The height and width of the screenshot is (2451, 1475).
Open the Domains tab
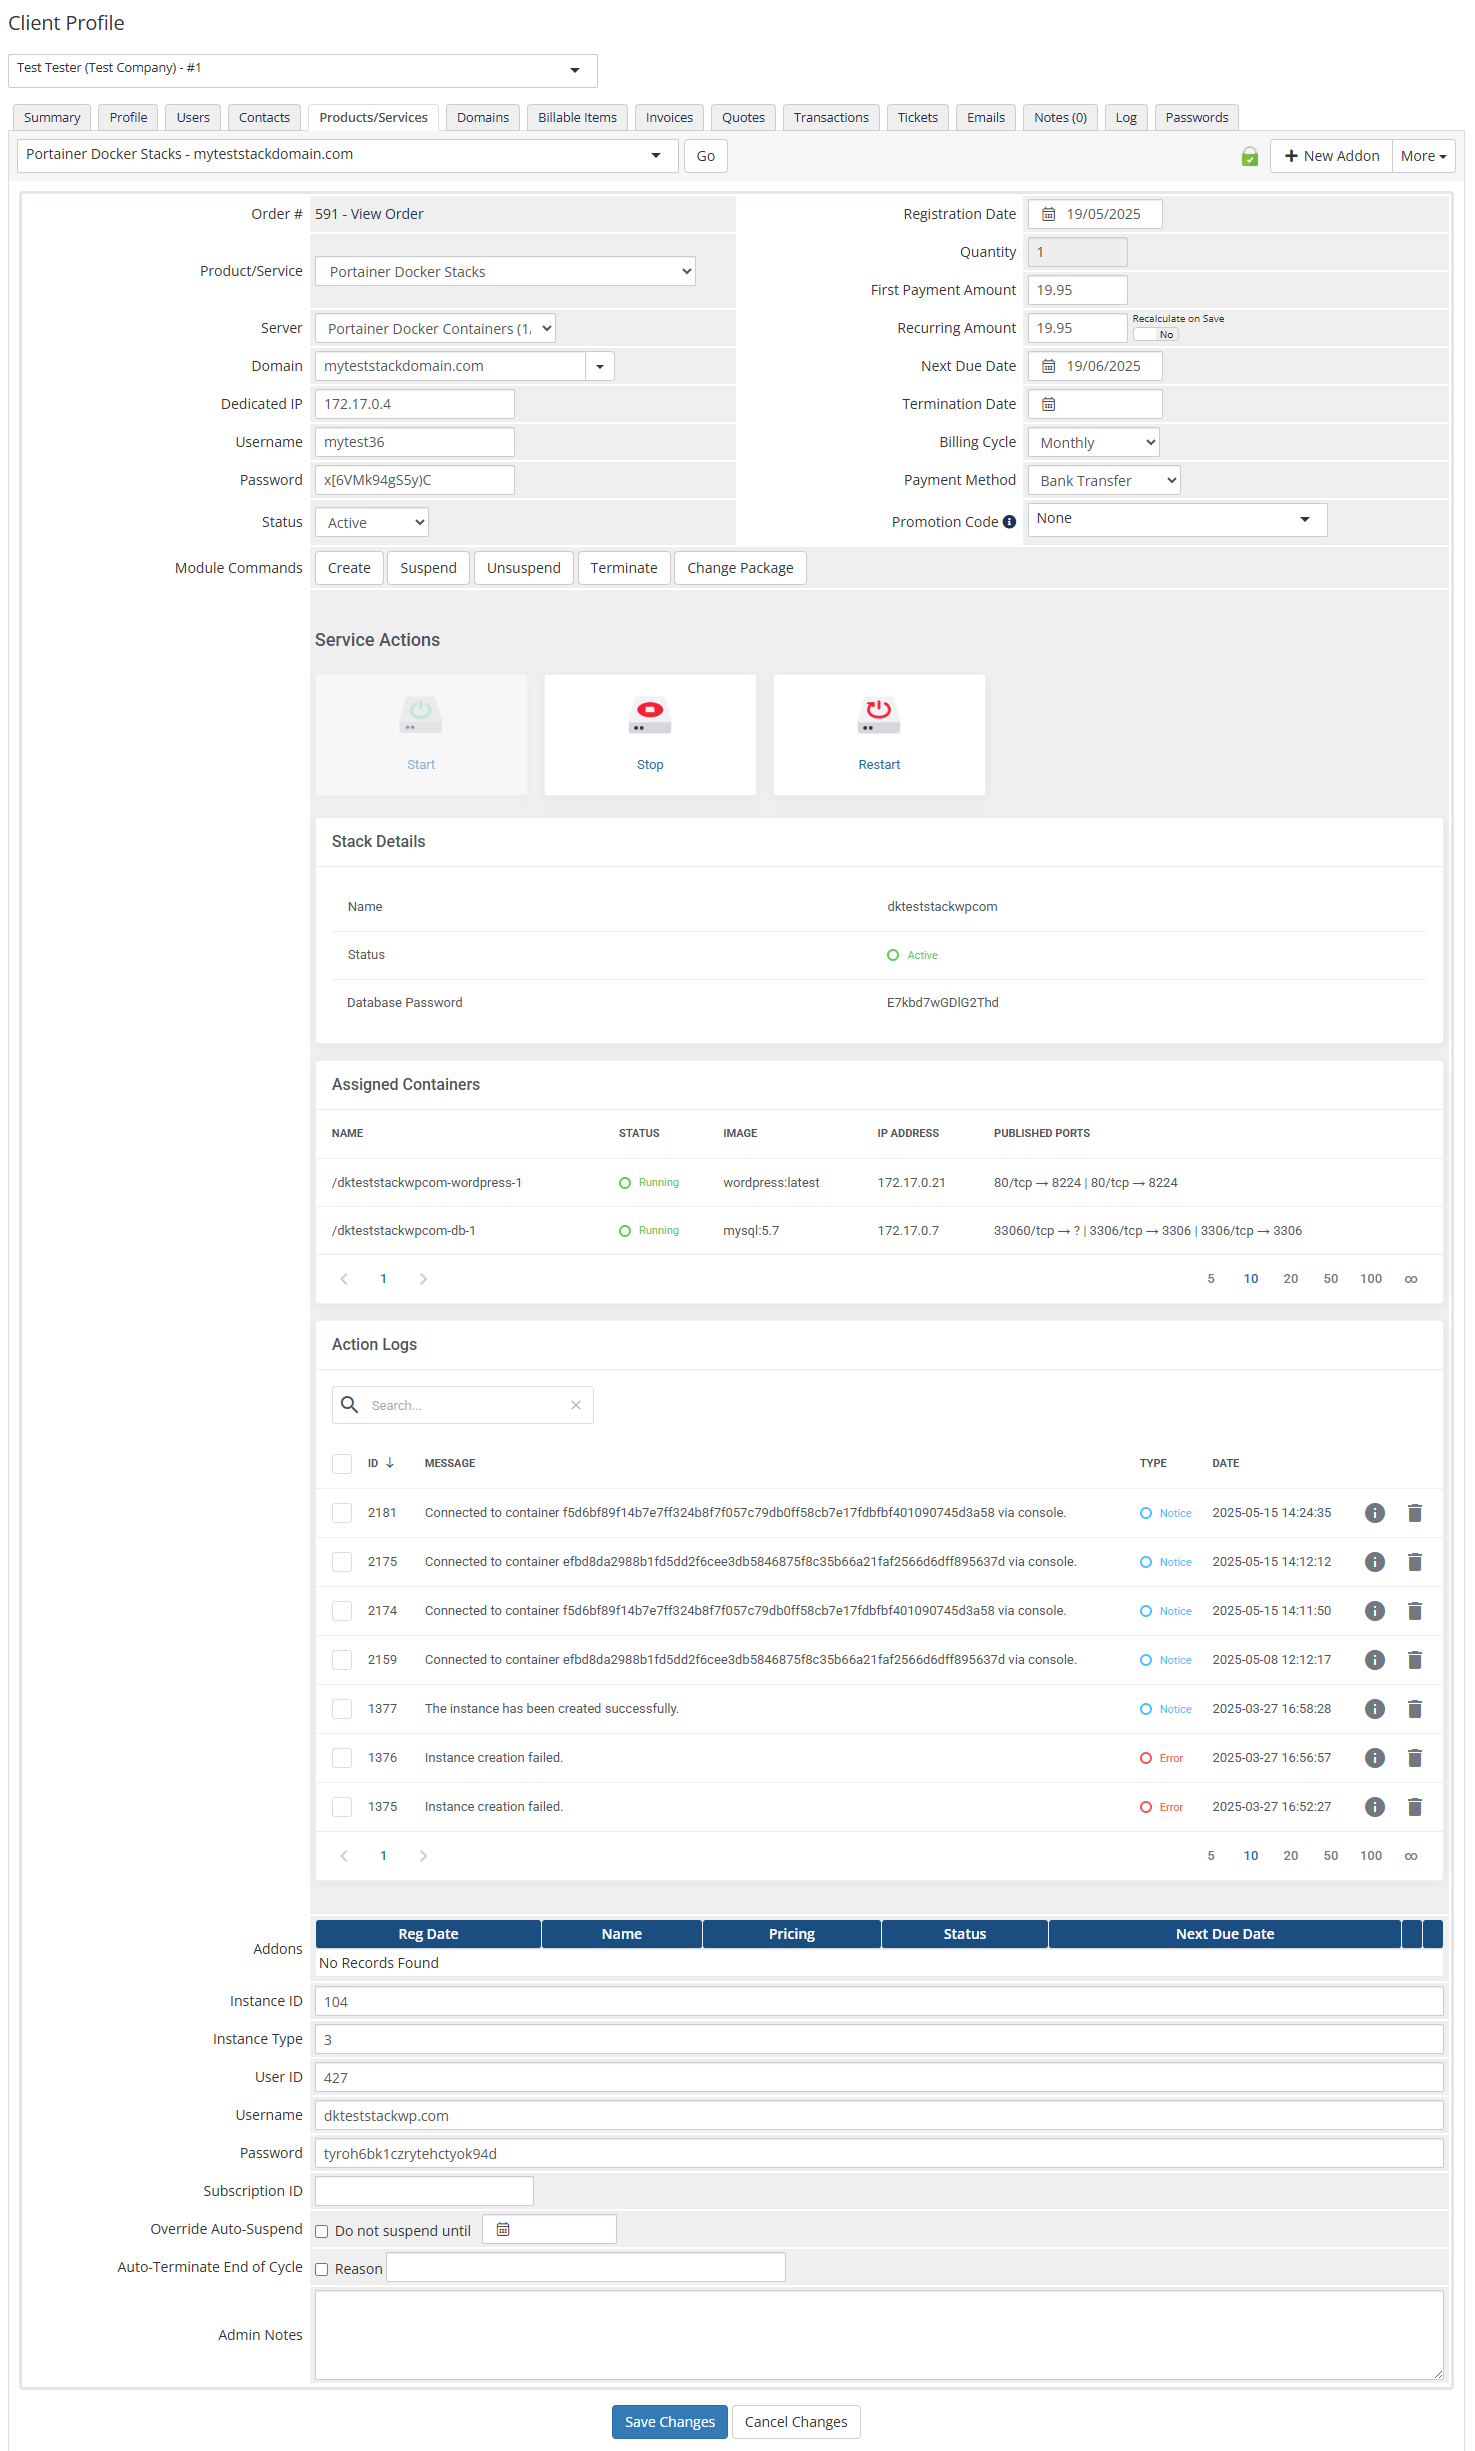point(483,117)
